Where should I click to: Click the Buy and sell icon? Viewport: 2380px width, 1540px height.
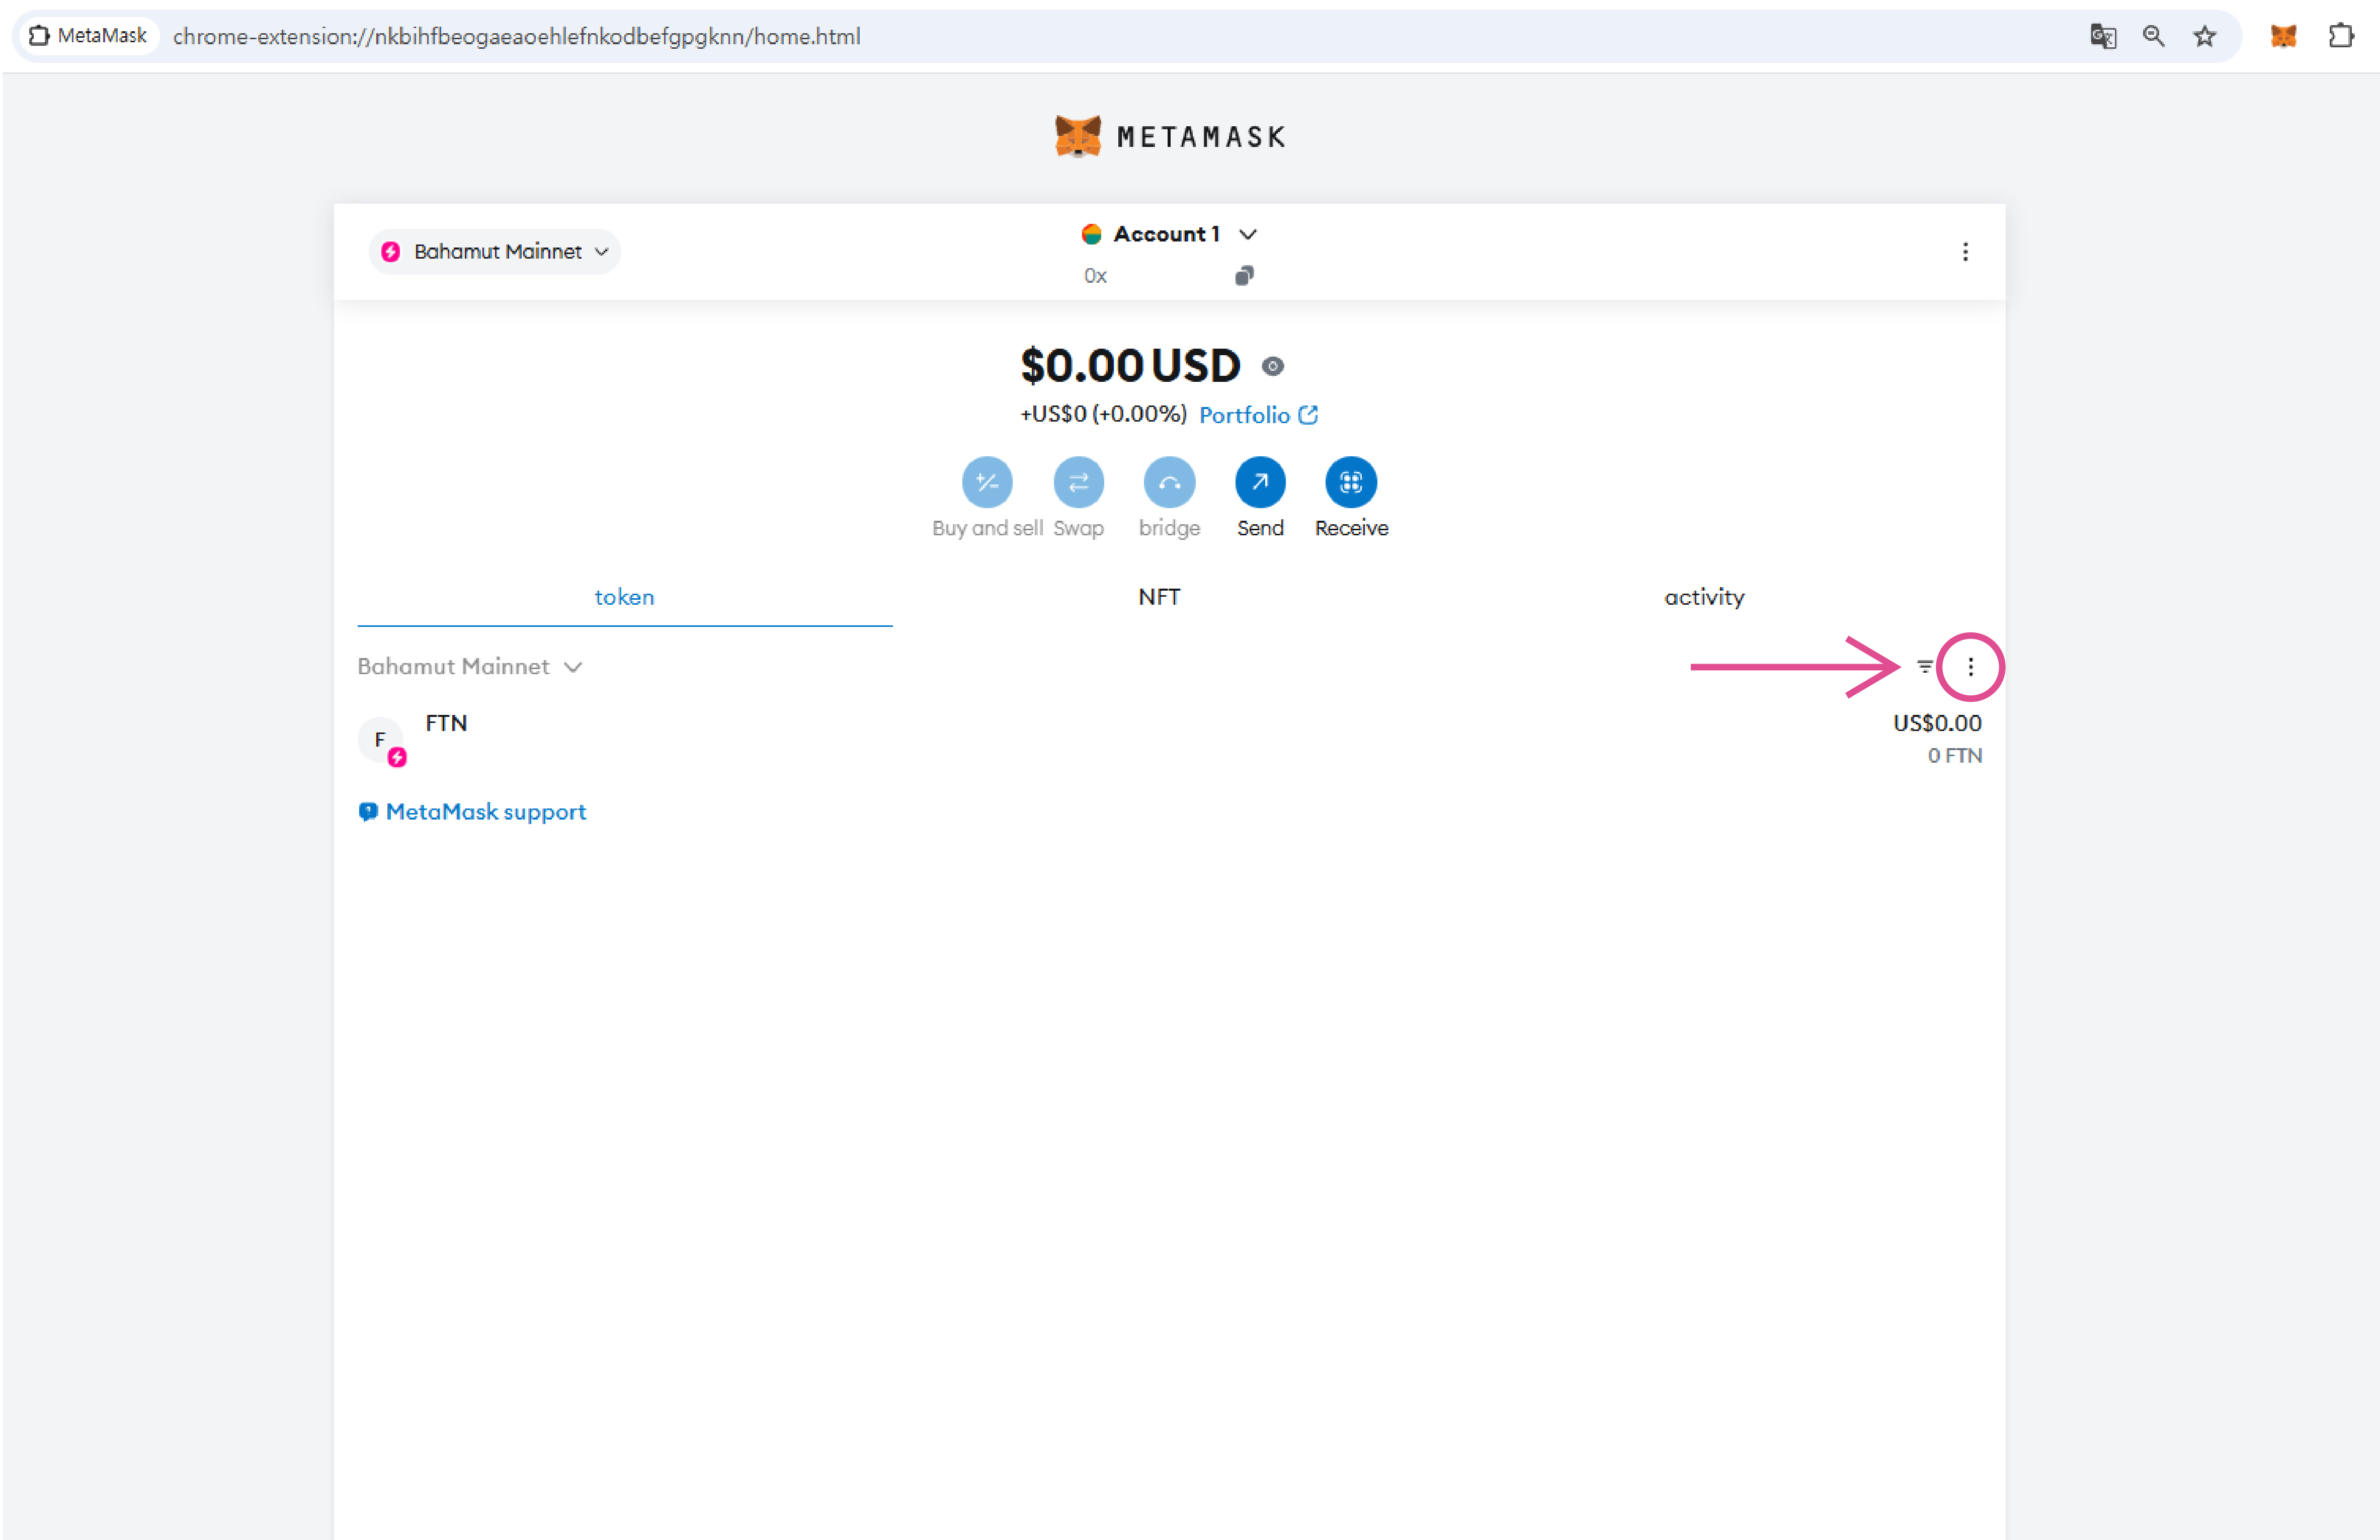[987, 483]
